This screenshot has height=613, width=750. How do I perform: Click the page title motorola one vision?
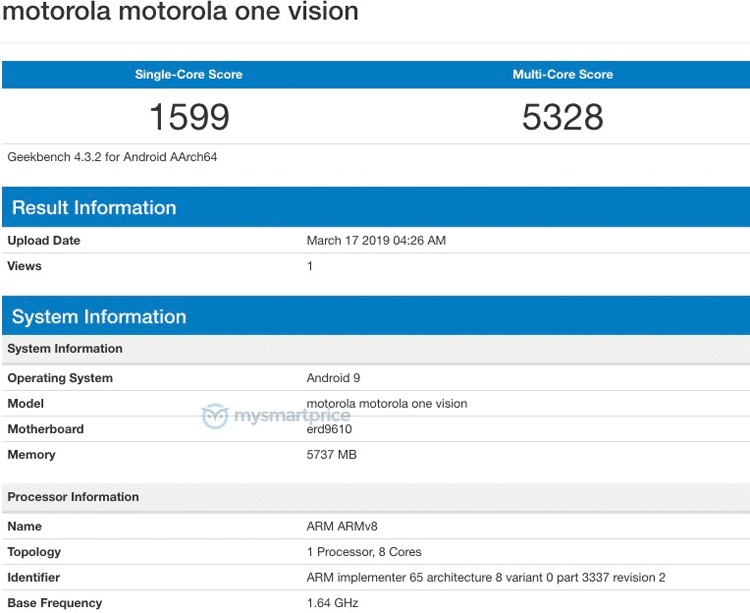(x=180, y=12)
